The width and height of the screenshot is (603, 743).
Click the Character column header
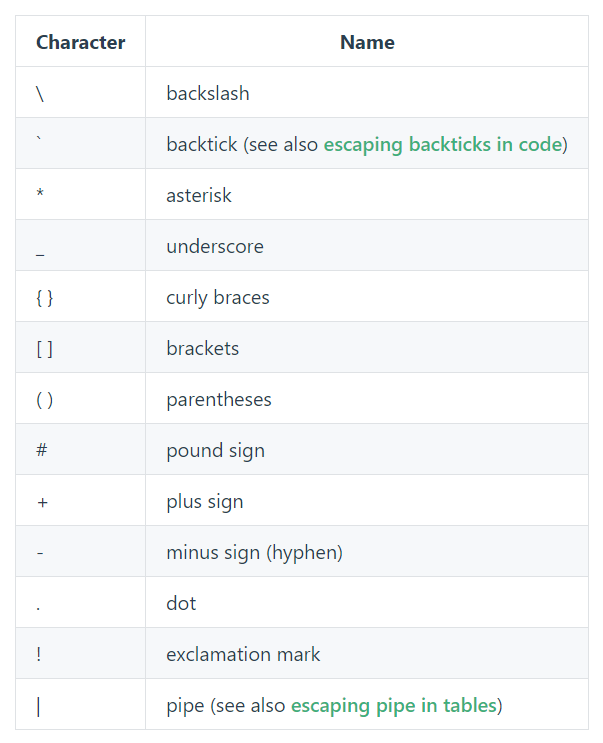[x=81, y=42]
